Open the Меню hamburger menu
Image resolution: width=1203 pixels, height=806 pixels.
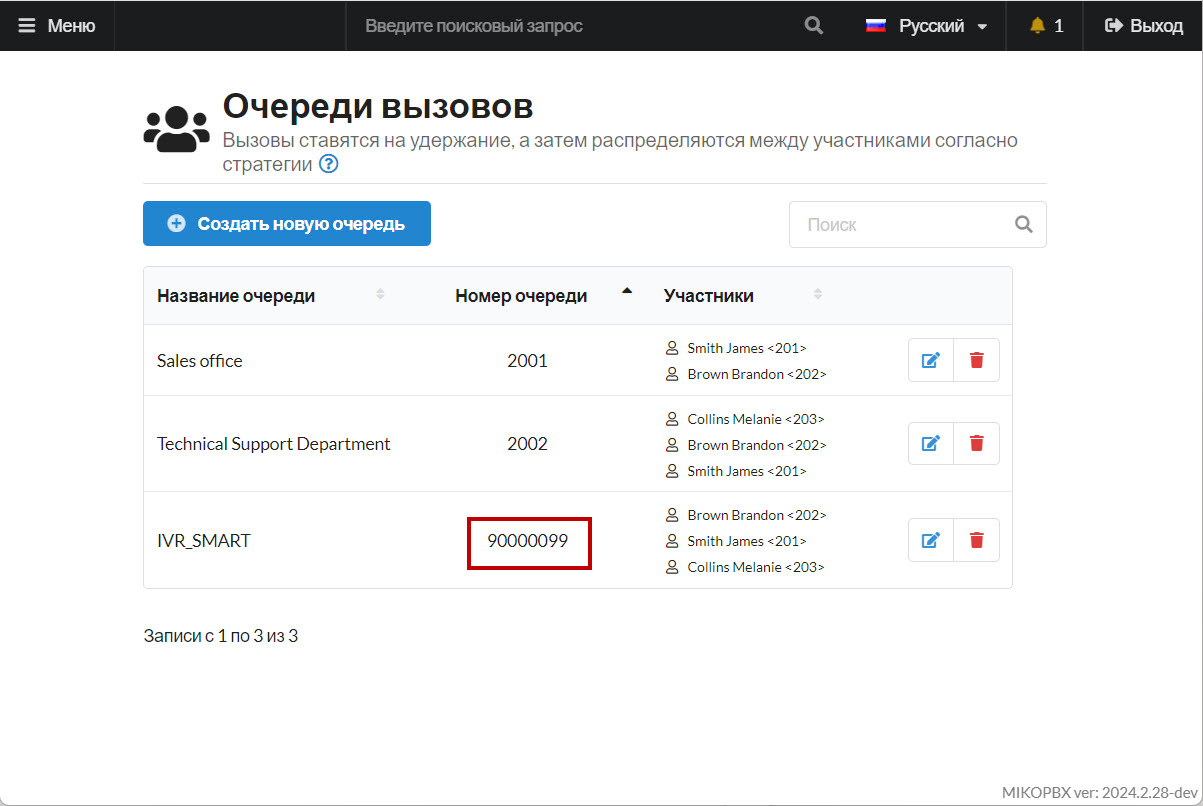[x=57, y=26]
